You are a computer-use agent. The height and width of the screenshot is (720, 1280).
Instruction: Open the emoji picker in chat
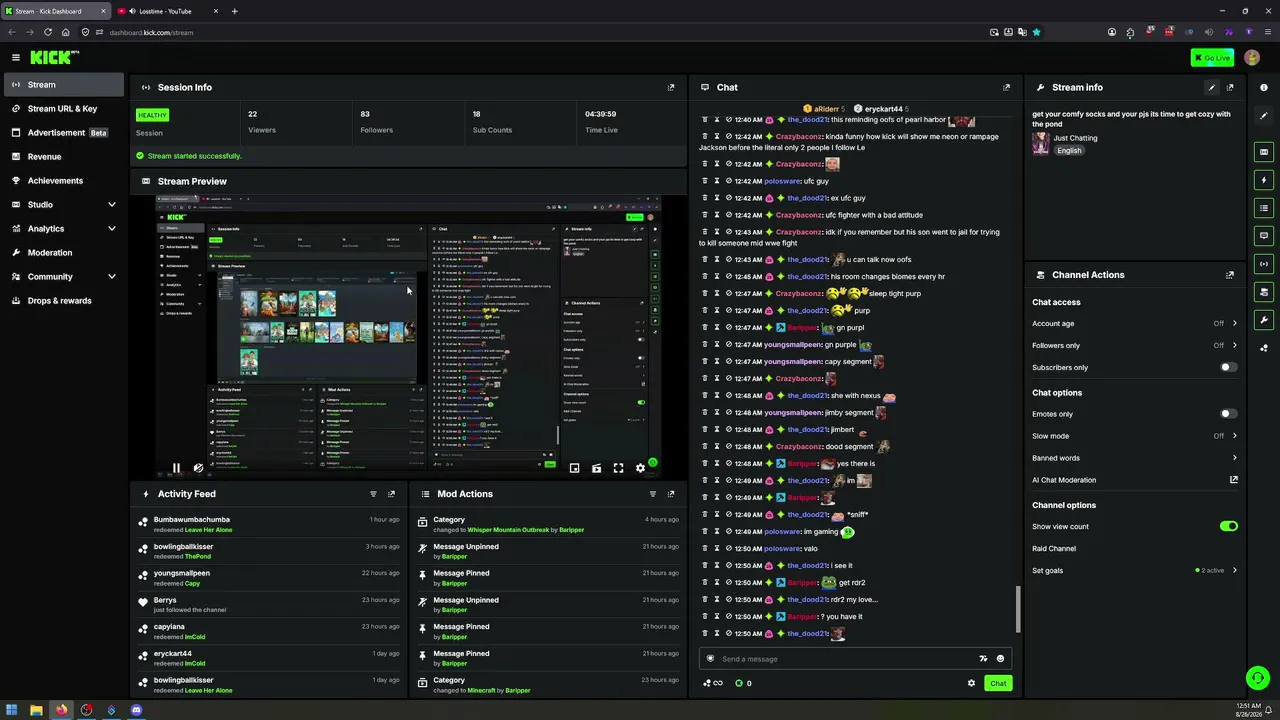(x=1000, y=659)
